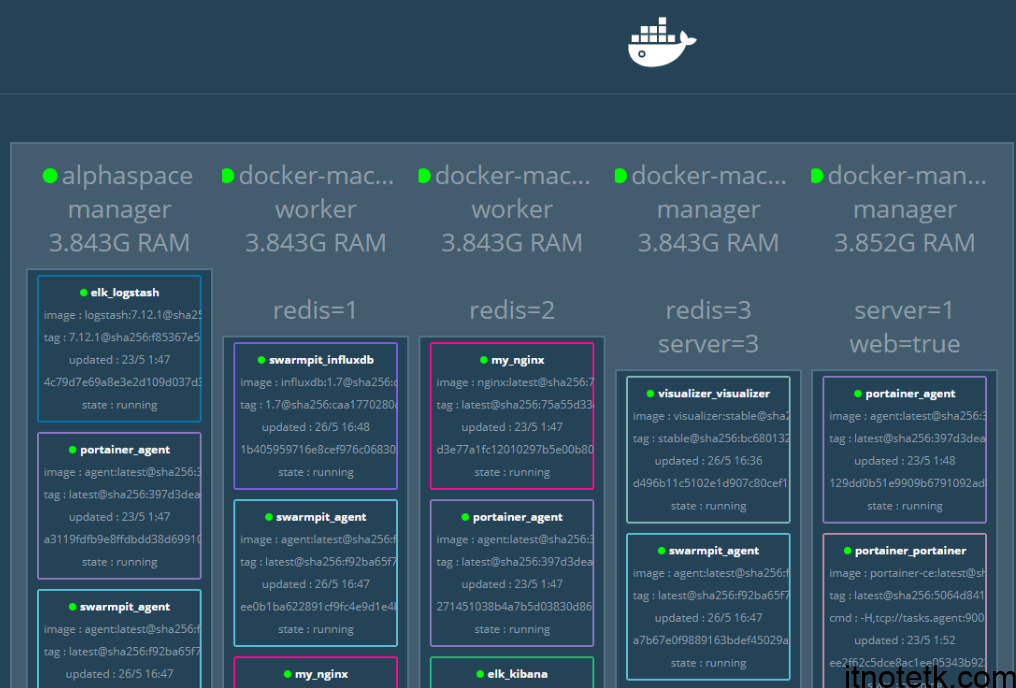This screenshot has height=688, width=1016.
Task: Click image : visualizer:stable@sha2 line
Action: point(711,417)
